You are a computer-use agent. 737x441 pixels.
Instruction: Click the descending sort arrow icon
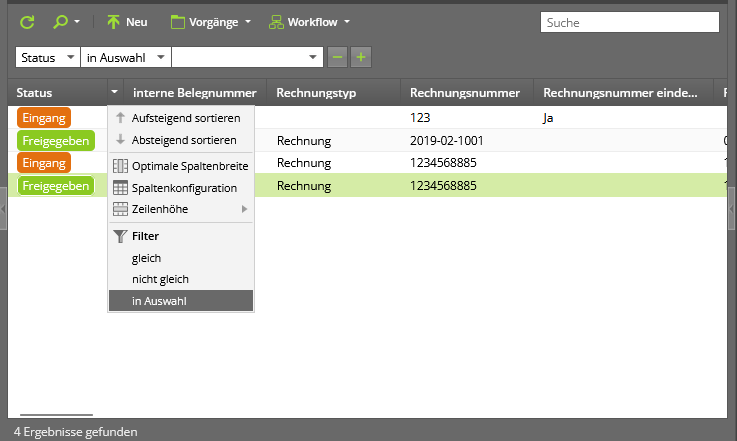[x=120, y=140]
